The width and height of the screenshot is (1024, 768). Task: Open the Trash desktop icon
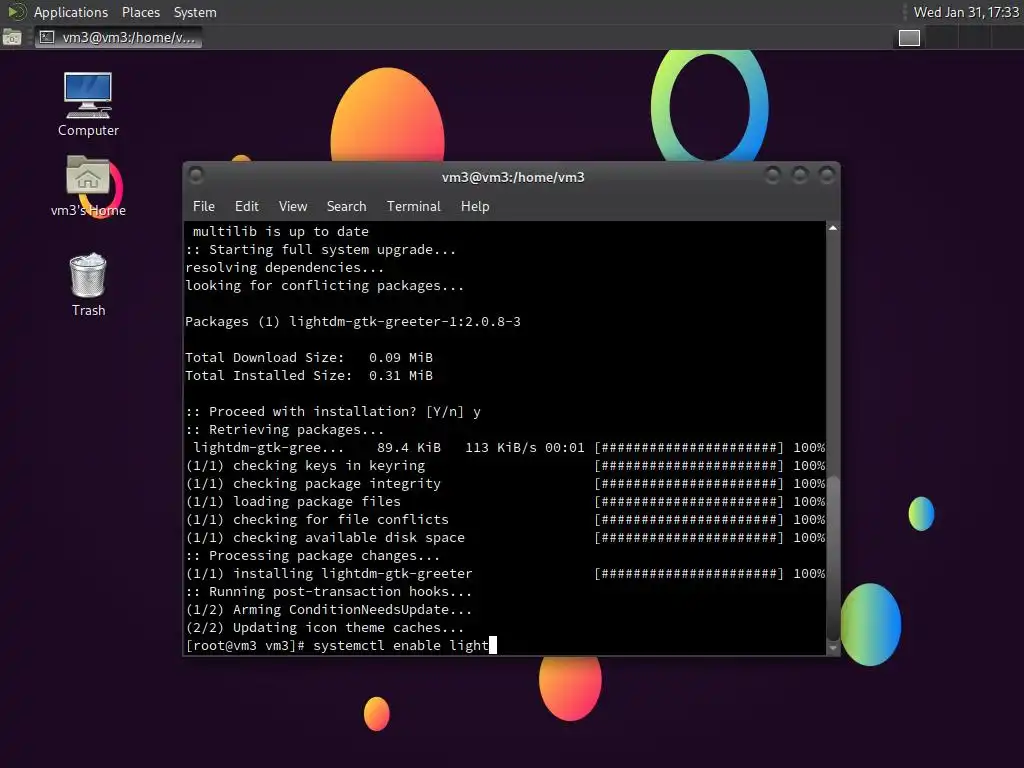coord(88,285)
